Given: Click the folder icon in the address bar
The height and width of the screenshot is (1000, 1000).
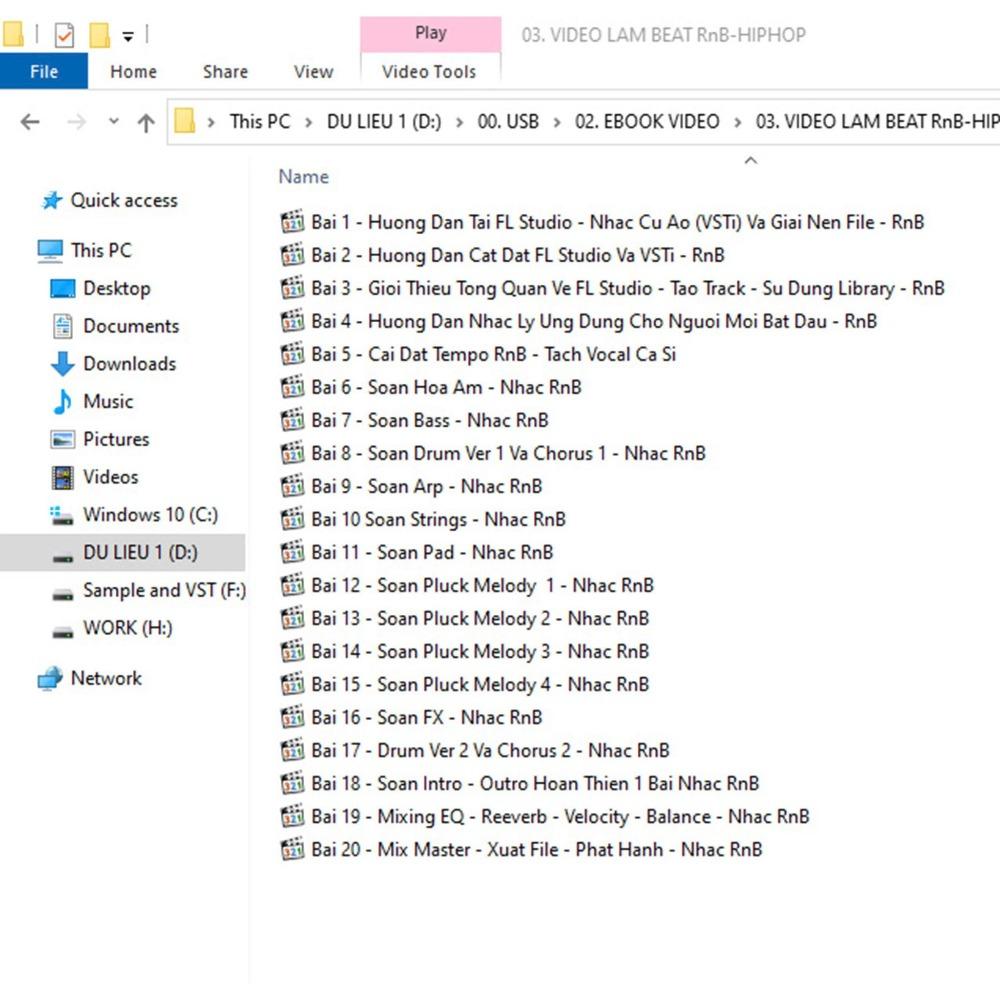Looking at the screenshot, I should [184, 121].
